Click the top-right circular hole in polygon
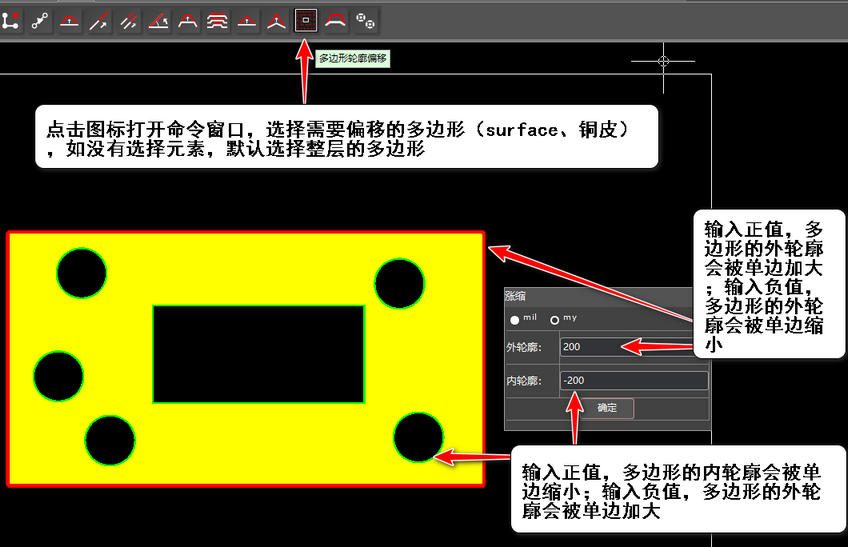 click(399, 284)
